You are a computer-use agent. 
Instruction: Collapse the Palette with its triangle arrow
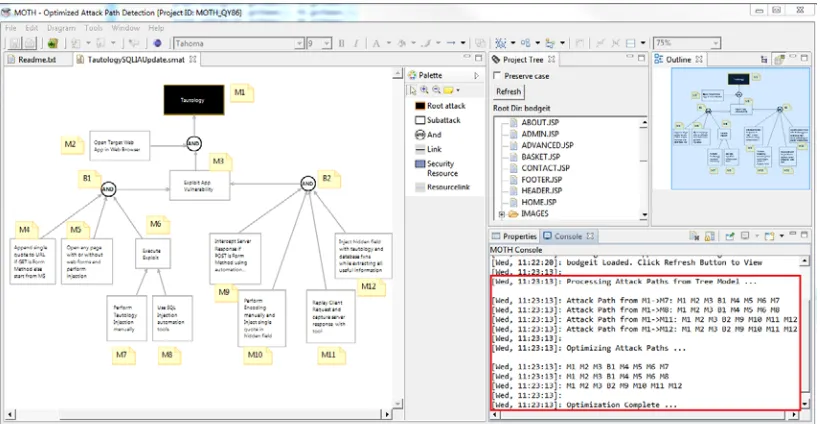[x=476, y=76]
